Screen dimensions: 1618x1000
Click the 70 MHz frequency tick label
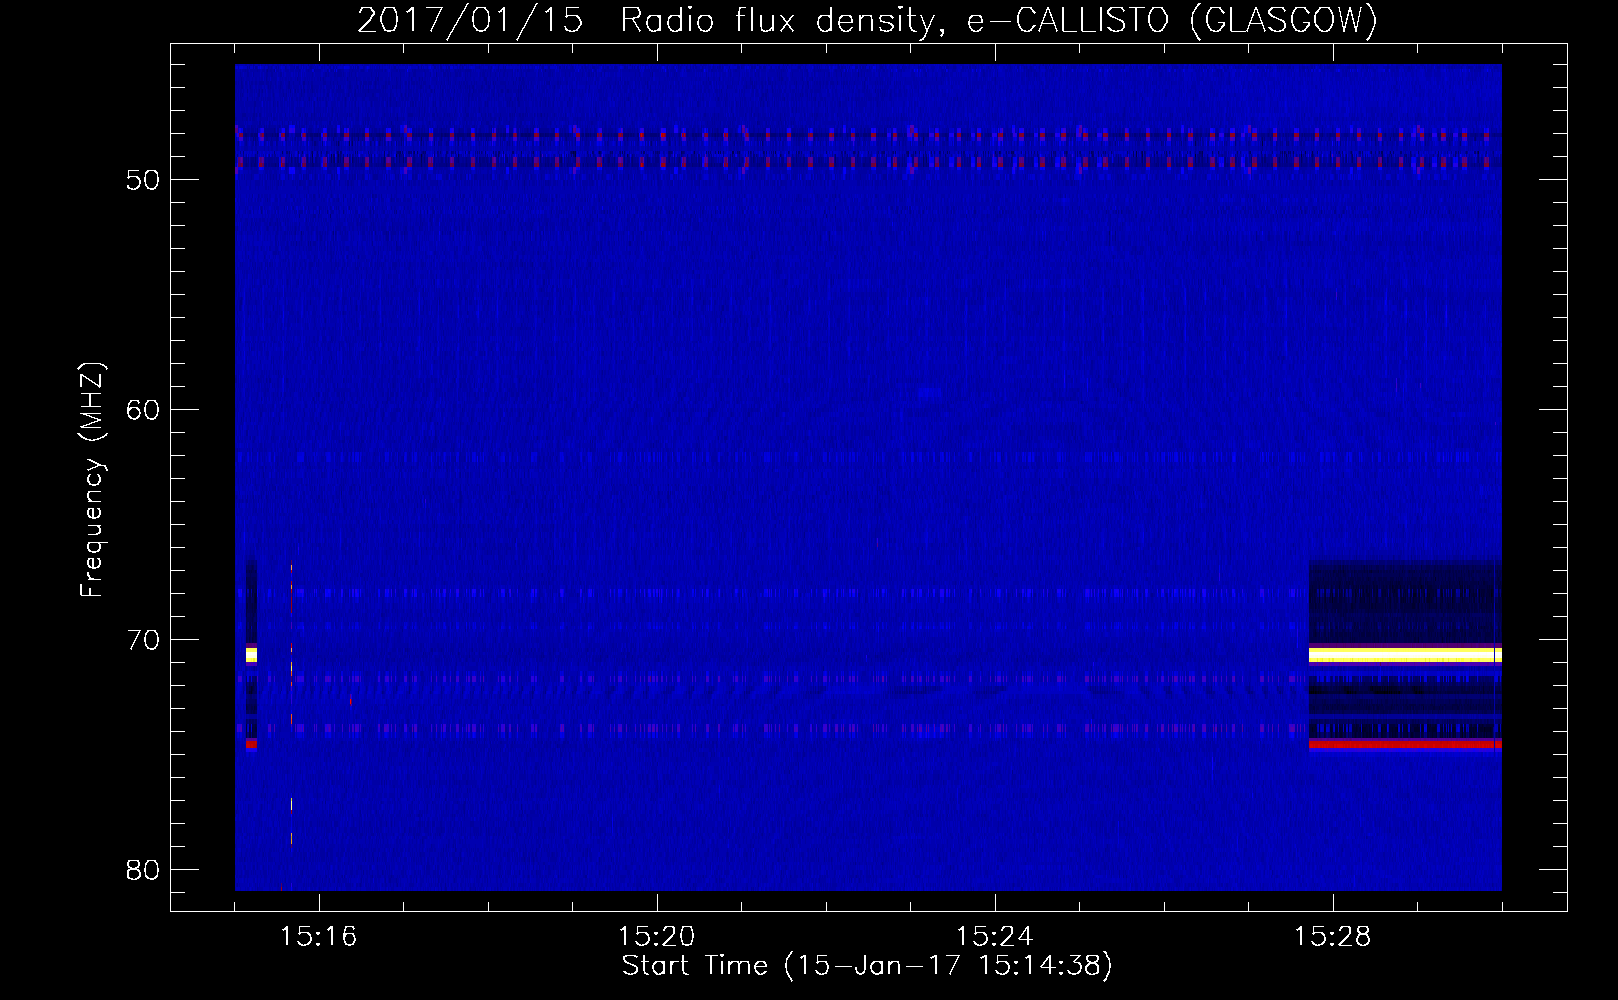[143, 640]
